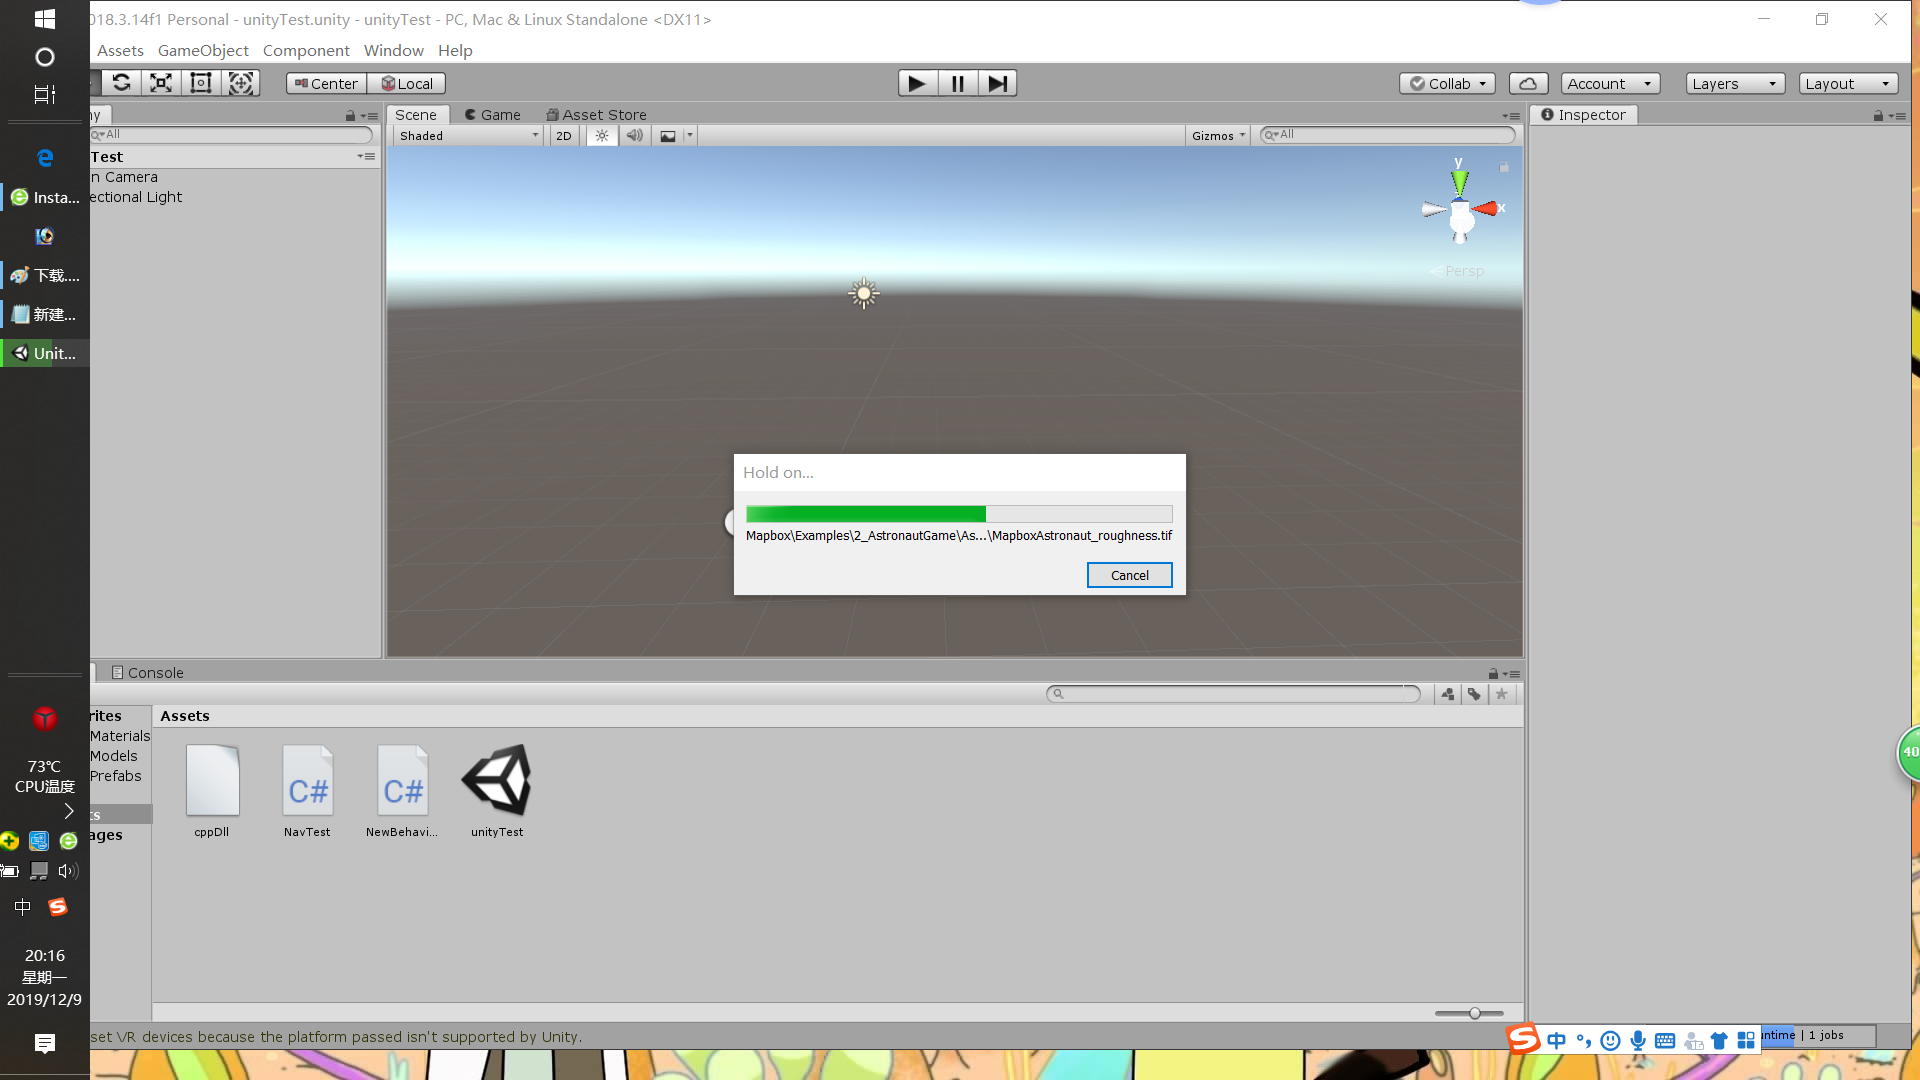
Task: Adjust the asset icon size slider
Action: [x=1474, y=1013]
